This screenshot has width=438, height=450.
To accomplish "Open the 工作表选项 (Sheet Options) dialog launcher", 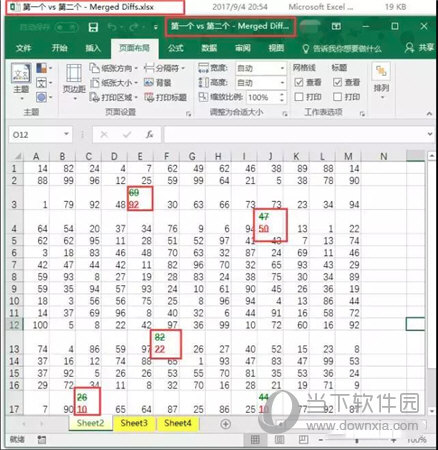I will [362, 114].
